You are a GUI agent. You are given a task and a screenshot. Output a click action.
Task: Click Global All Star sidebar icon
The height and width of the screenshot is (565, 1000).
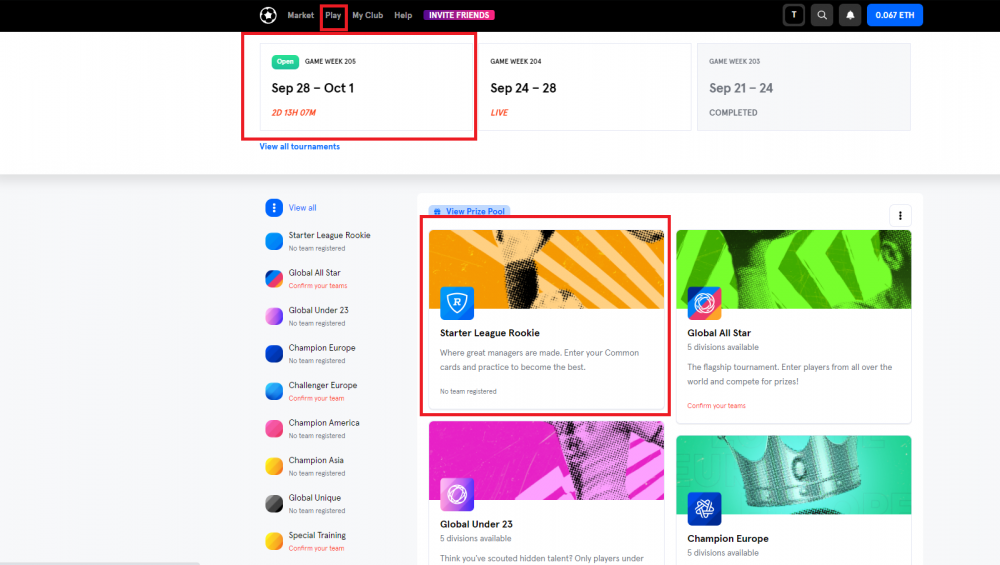(274, 279)
